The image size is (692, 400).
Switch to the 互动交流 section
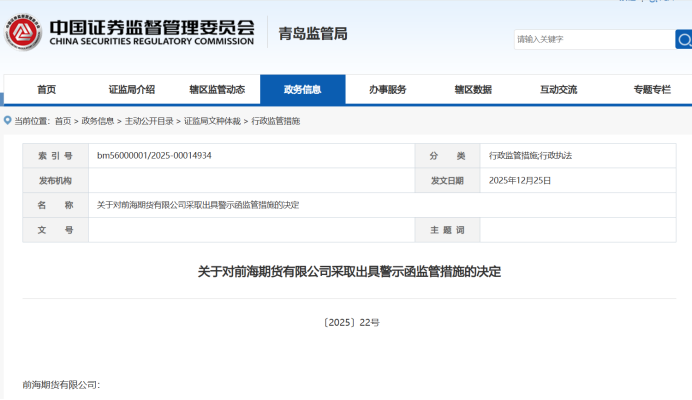(x=558, y=90)
